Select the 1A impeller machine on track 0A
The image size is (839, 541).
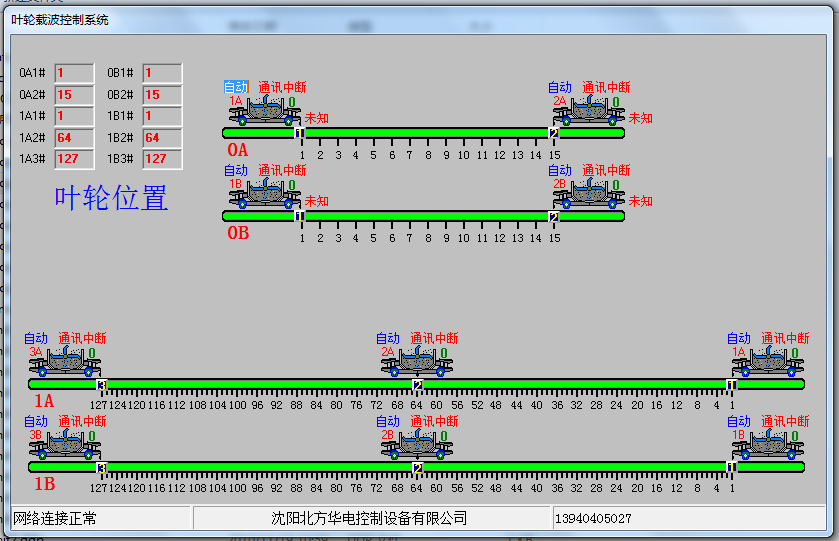pyautogui.click(x=264, y=111)
